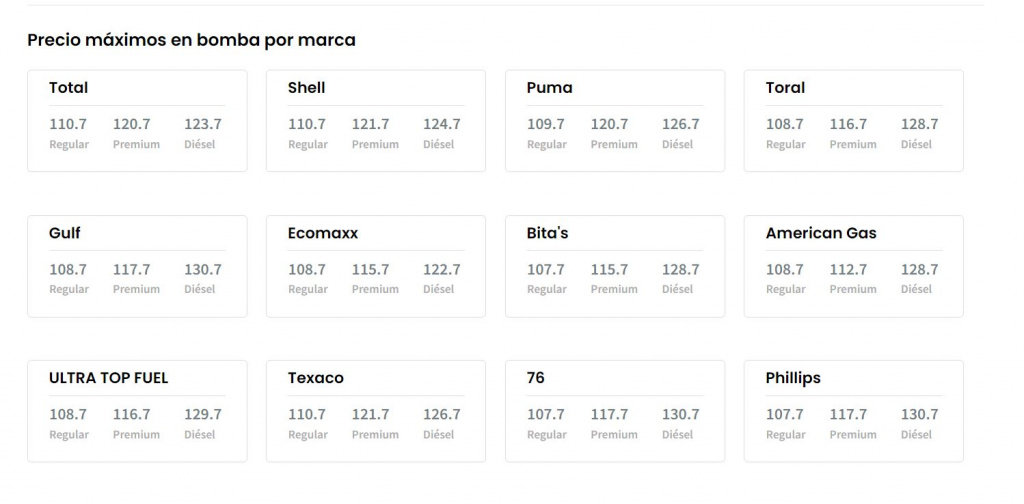Click American Gas Premium price 112.7

click(848, 269)
